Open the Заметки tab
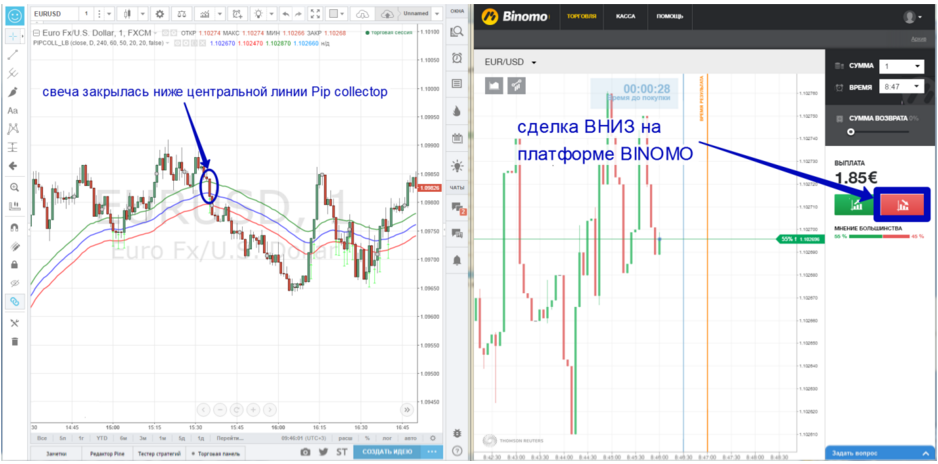 click(x=56, y=454)
